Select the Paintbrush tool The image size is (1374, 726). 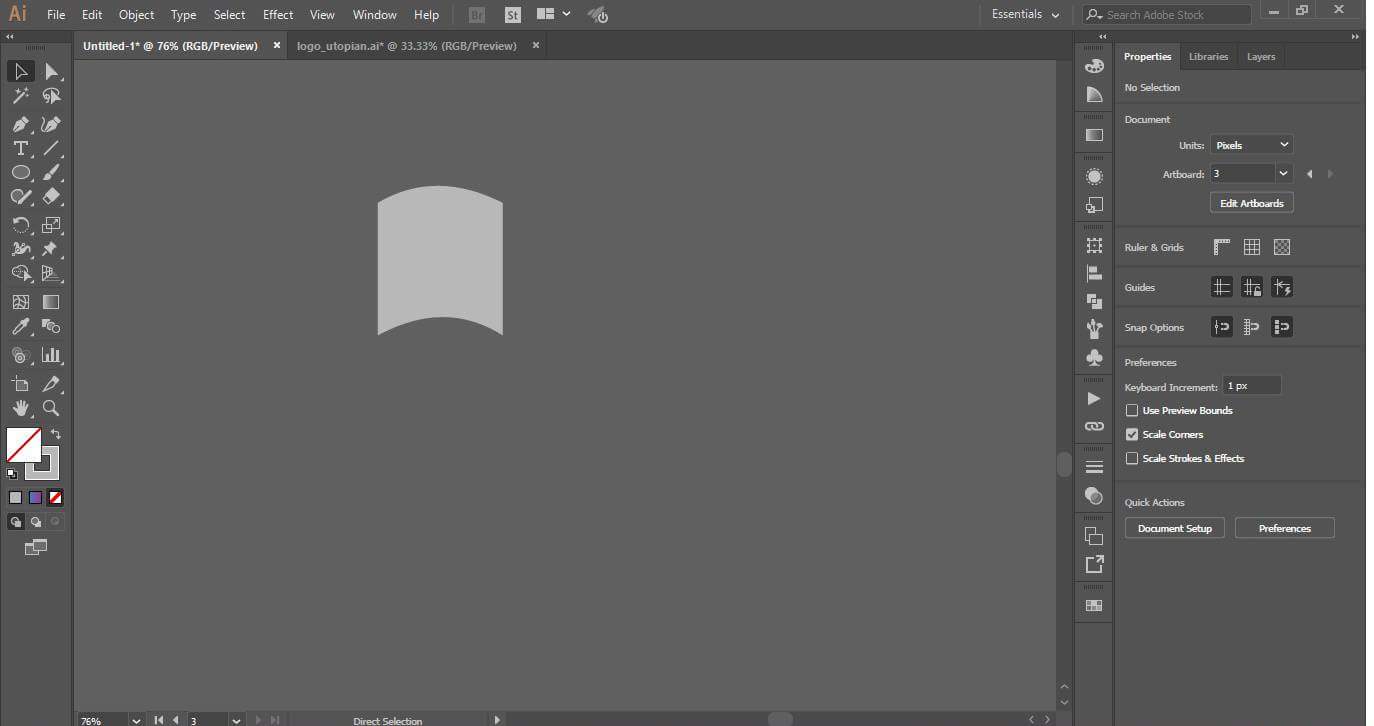pyautogui.click(x=51, y=172)
